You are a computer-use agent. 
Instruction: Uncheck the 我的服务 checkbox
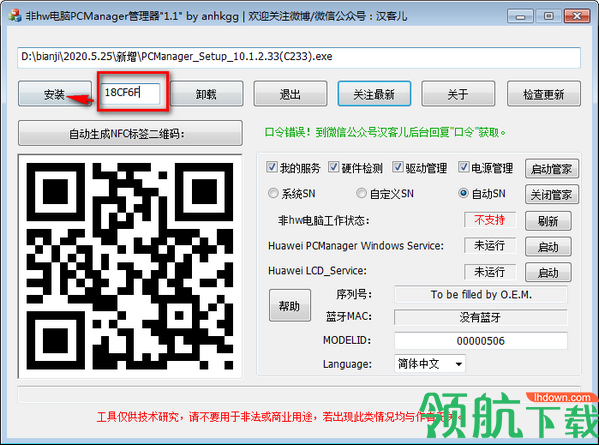(x=272, y=167)
